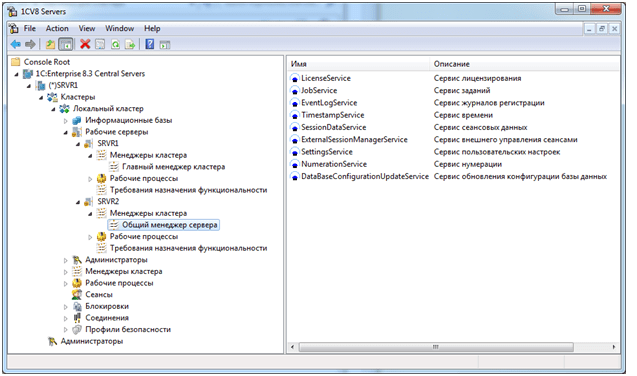Open the Action menu
637x376 pixels.
tap(57, 28)
